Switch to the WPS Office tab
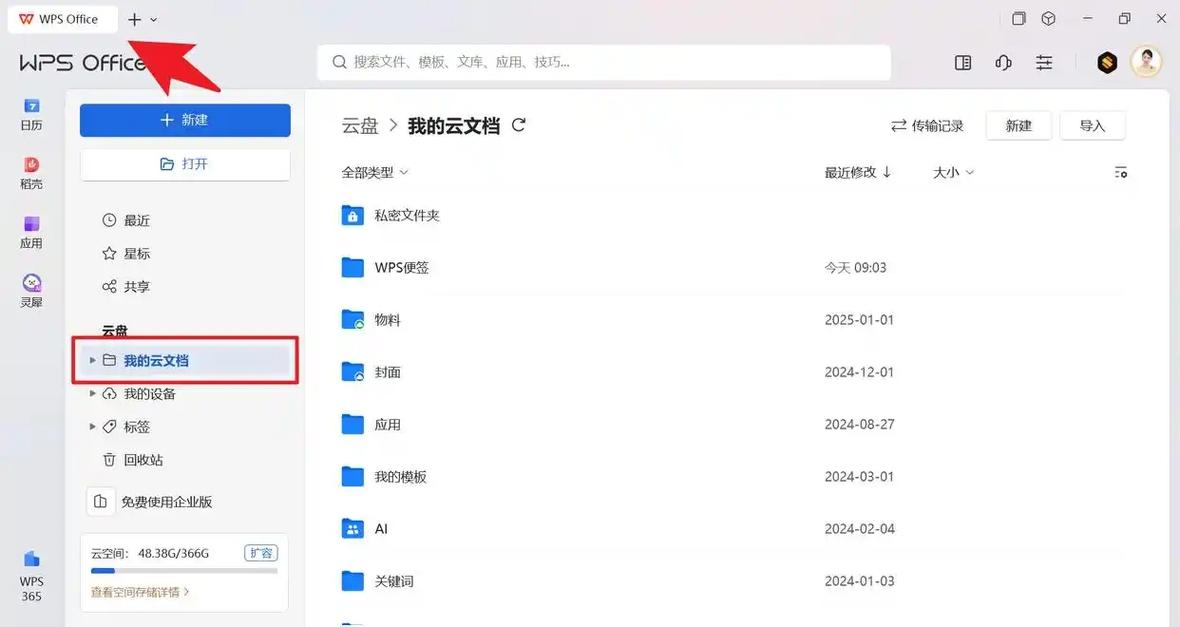This screenshot has height=627, width=1180. click(x=62, y=20)
